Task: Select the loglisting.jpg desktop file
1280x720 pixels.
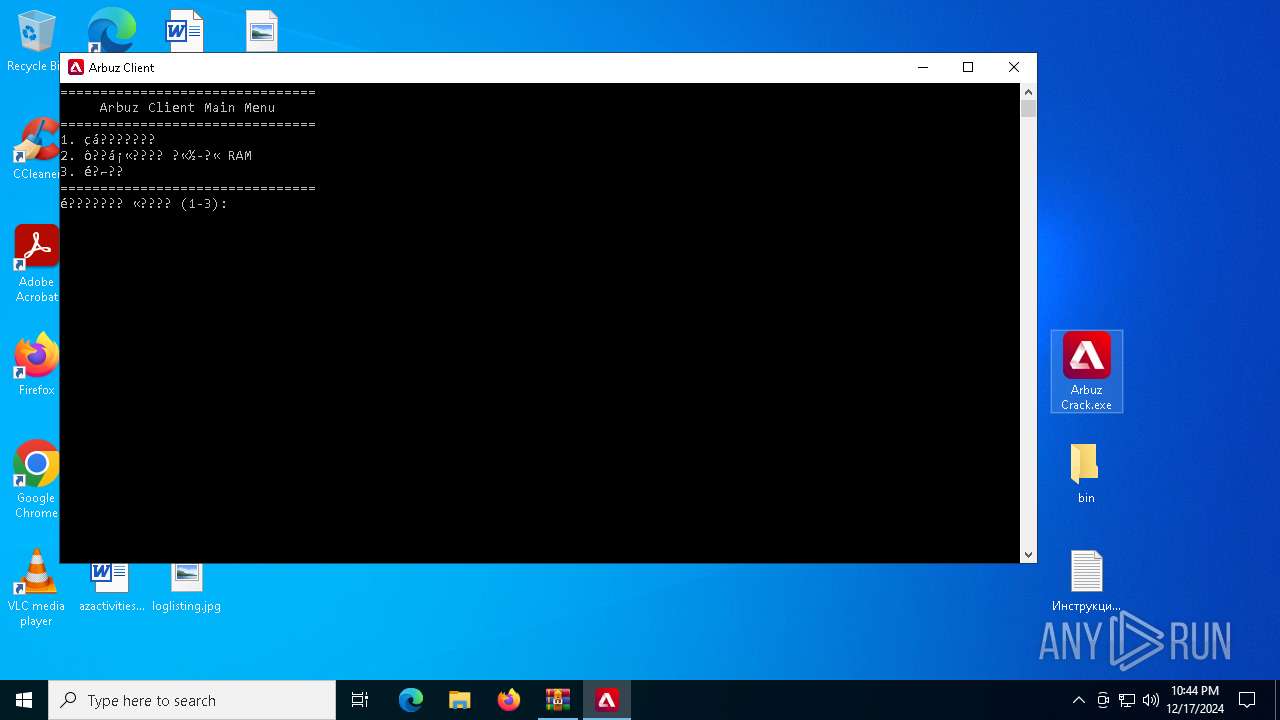Action: click(186, 588)
